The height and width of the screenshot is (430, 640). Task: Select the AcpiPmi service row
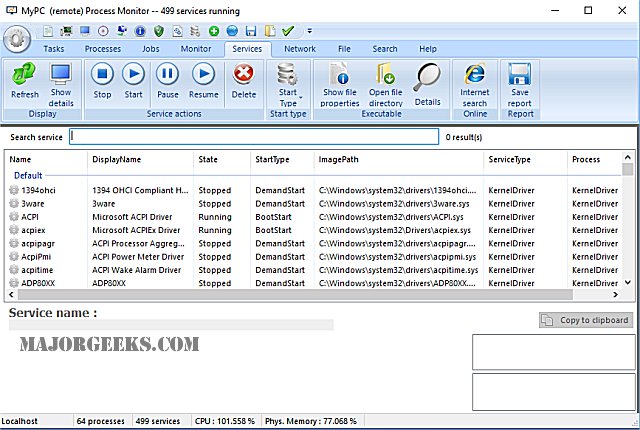point(313,257)
